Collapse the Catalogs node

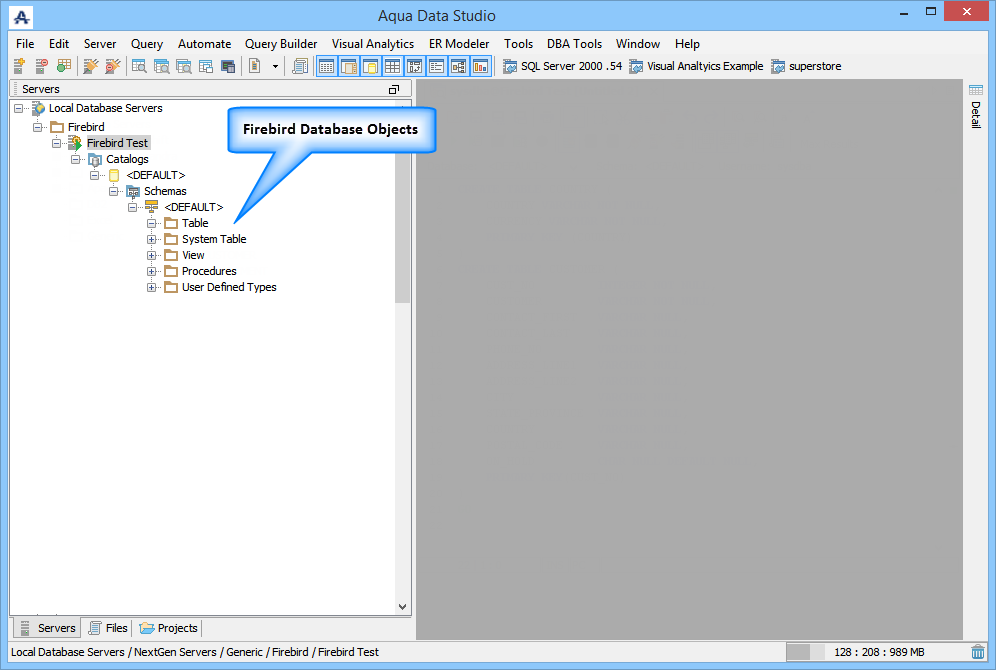tap(76, 159)
